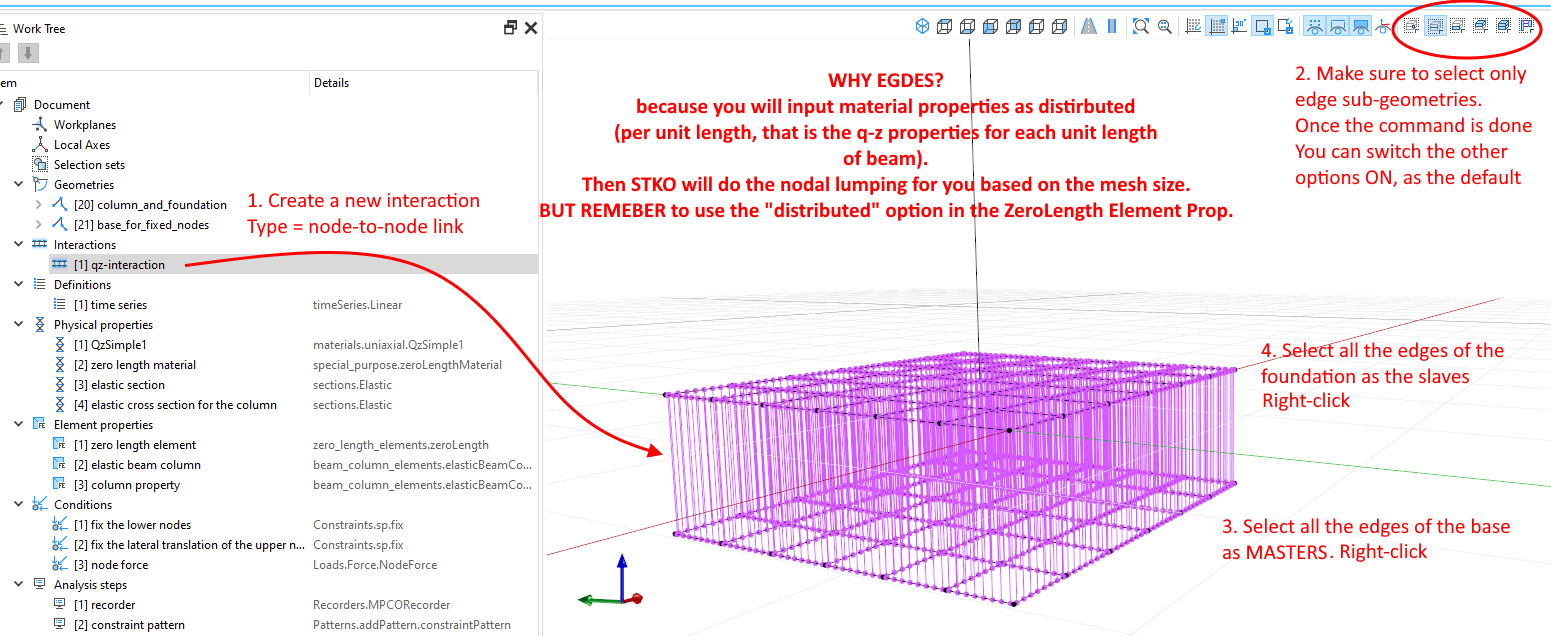Click the zoom magnifier with grid icon
1551x636 pixels.
[x=1165, y=27]
